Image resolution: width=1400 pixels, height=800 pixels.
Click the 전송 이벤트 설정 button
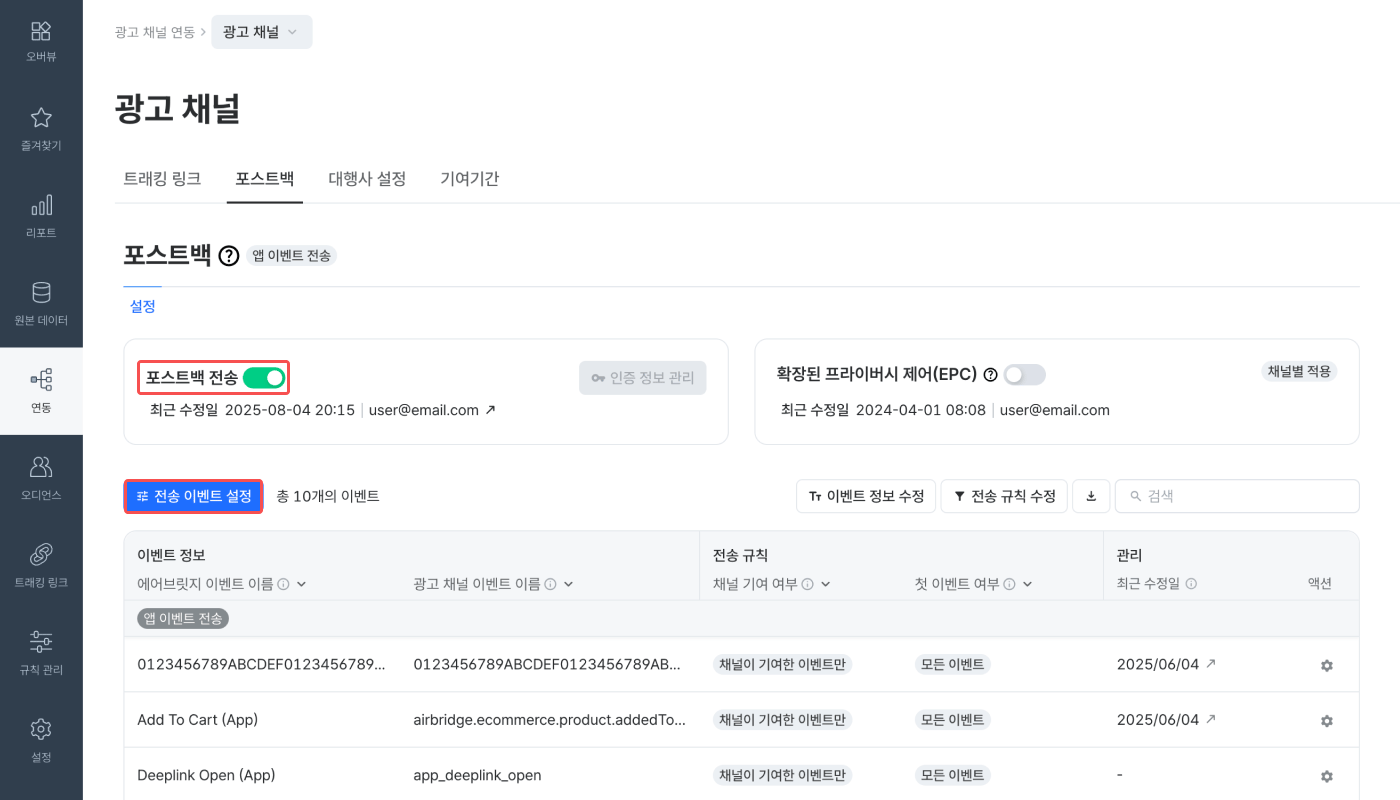click(194, 496)
